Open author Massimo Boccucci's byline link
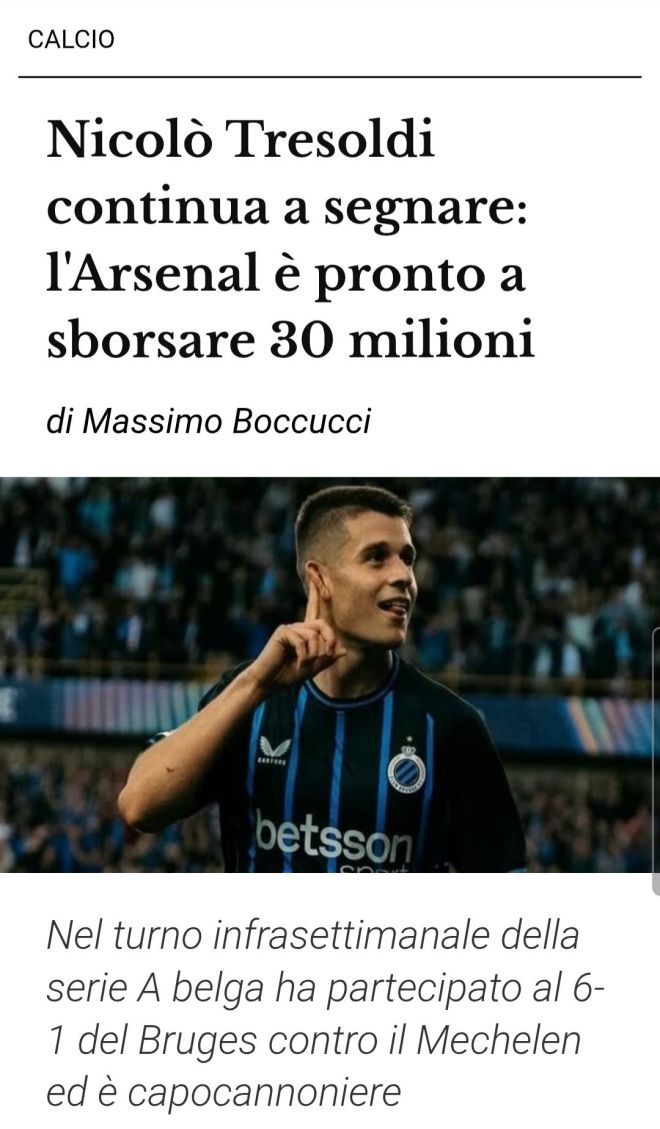This screenshot has width=660, height=1129. click(x=226, y=422)
